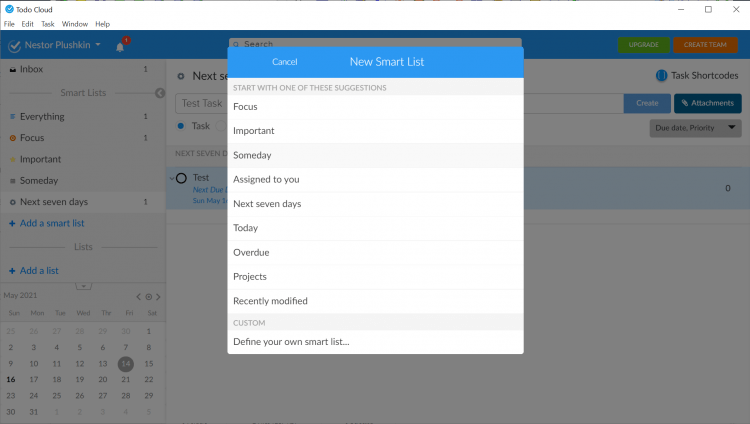Click the orange Focus list icon

13,138
